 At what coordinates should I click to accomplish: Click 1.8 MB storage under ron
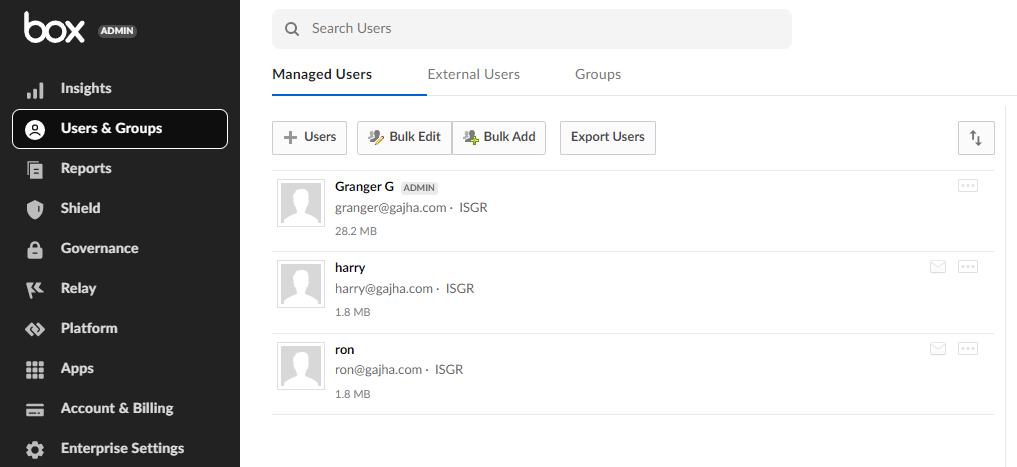coord(352,394)
